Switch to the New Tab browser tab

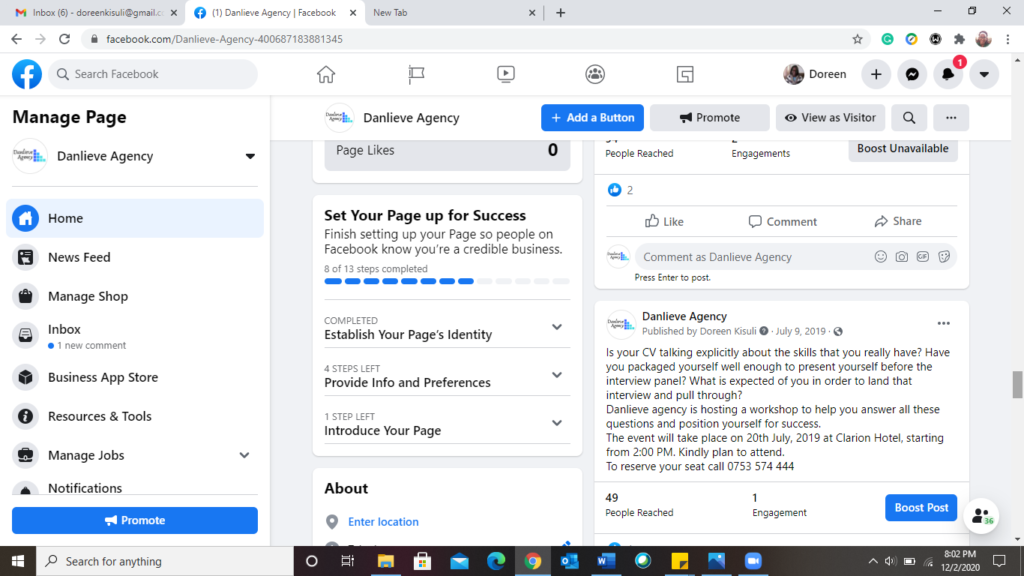coord(453,12)
